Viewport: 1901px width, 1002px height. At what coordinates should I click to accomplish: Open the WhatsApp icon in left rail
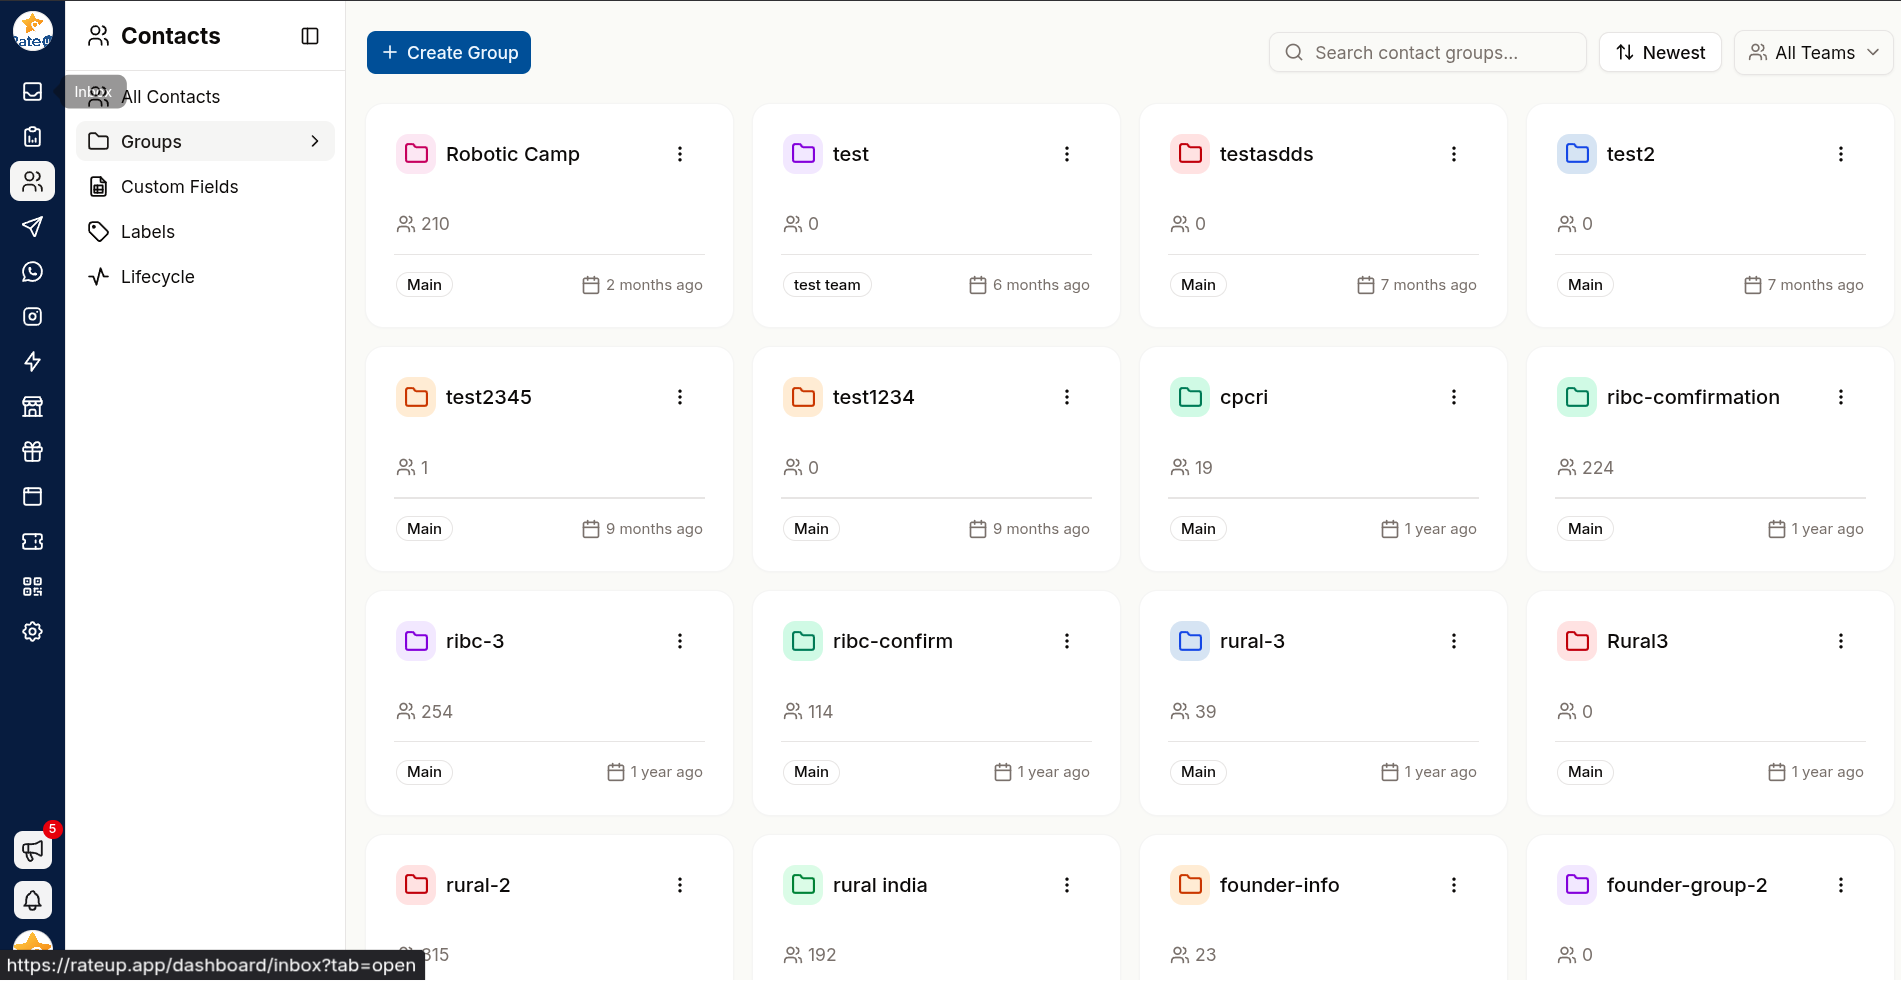point(32,271)
